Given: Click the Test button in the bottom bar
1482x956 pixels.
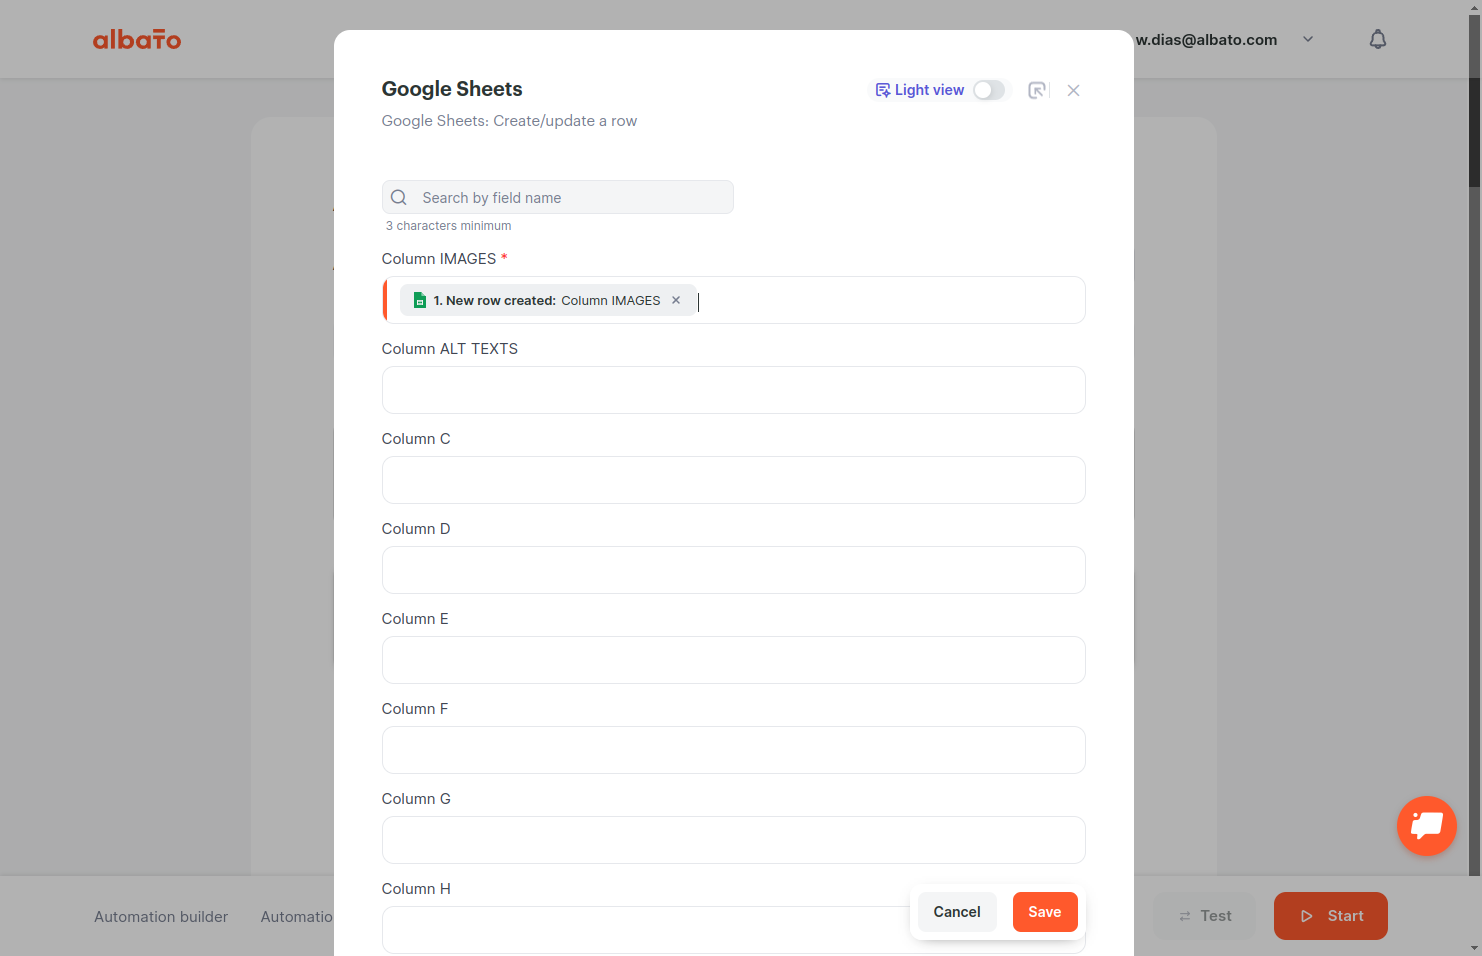Looking at the screenshot, I should coord(1204,916).
